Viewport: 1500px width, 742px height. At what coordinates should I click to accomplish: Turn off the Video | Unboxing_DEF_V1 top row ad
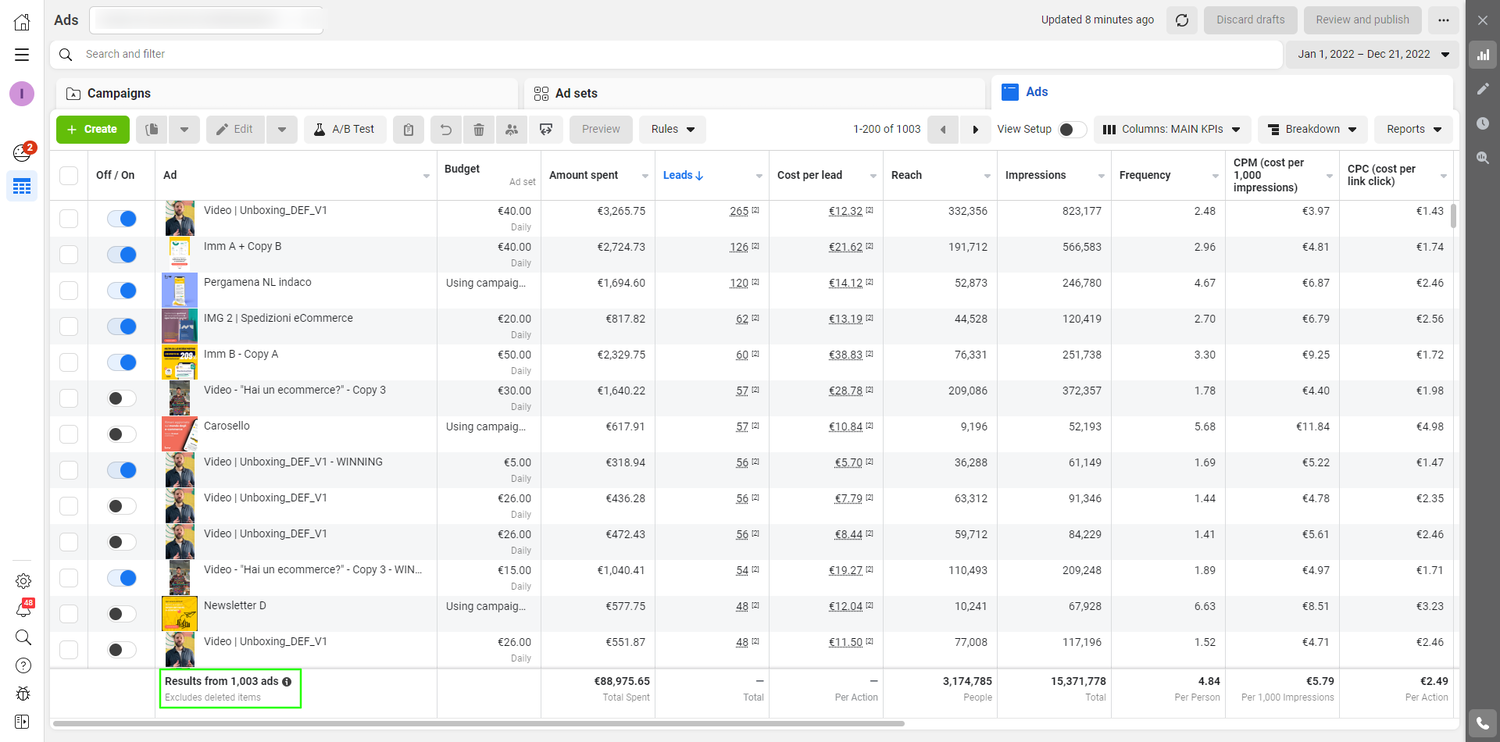[x=122, y=219]
